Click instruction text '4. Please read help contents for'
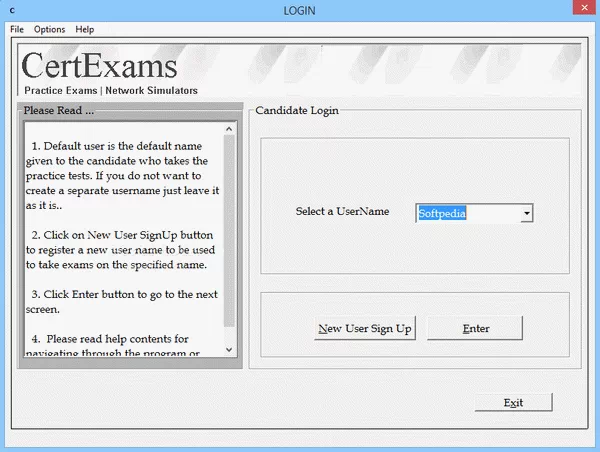 (110, 339)
